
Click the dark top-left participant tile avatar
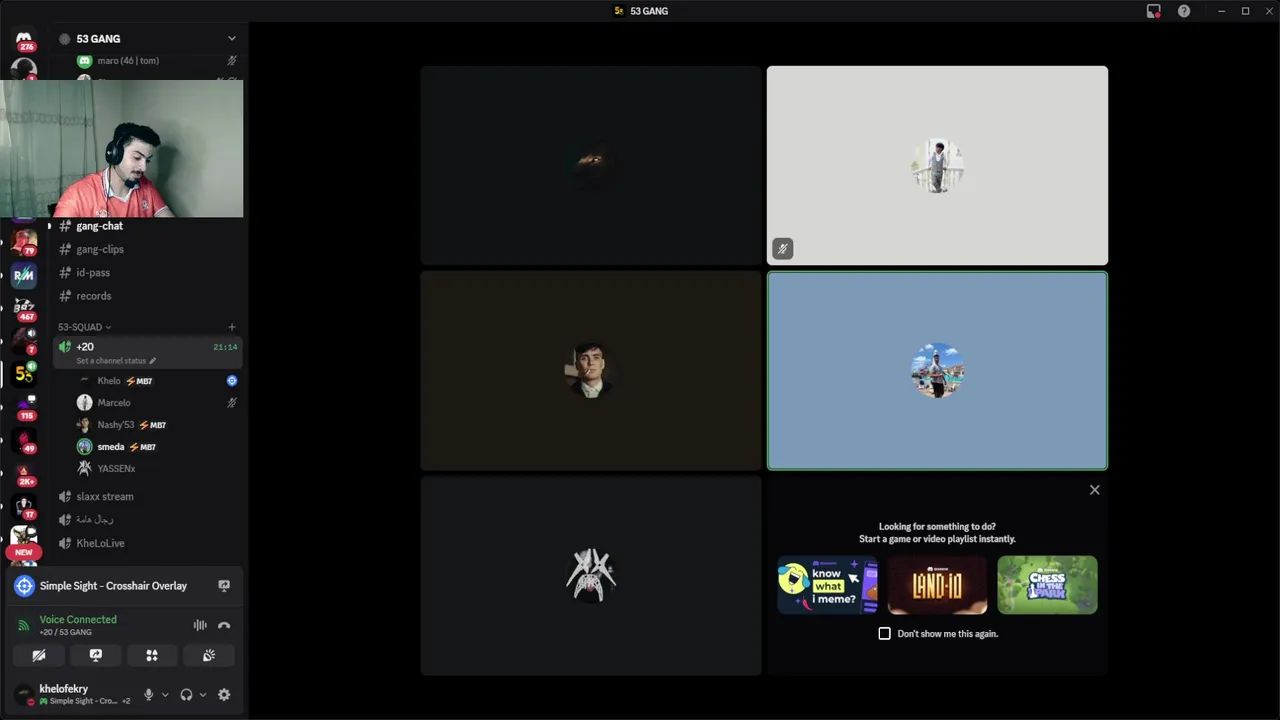pyautogui.click(x=591, y=165)
